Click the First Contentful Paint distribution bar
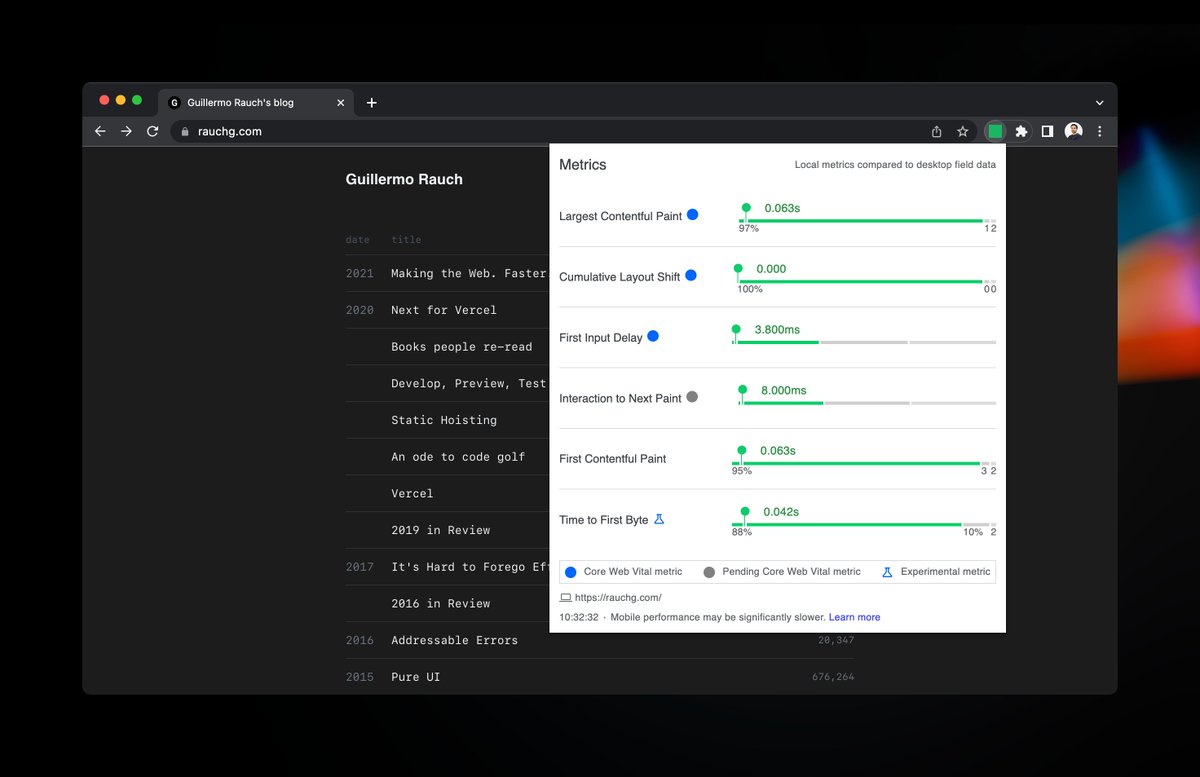This screenshot has height=777, width=1200. click(864, 464)
